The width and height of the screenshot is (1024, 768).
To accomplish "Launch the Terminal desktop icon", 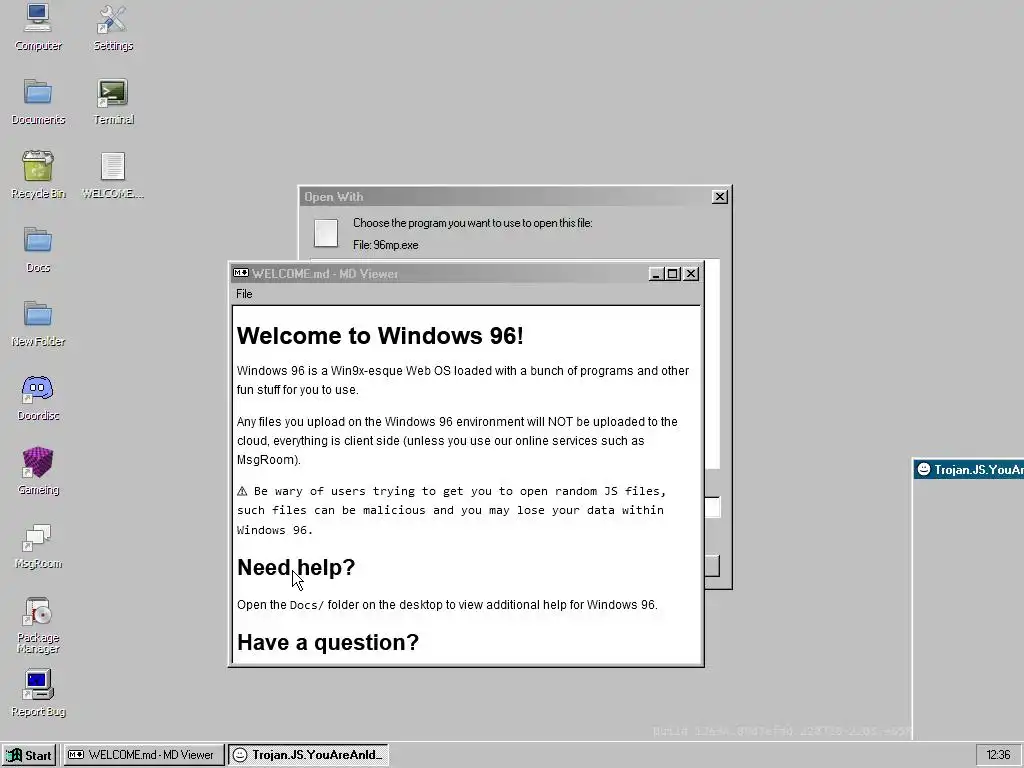I will (x=113, y=101).
